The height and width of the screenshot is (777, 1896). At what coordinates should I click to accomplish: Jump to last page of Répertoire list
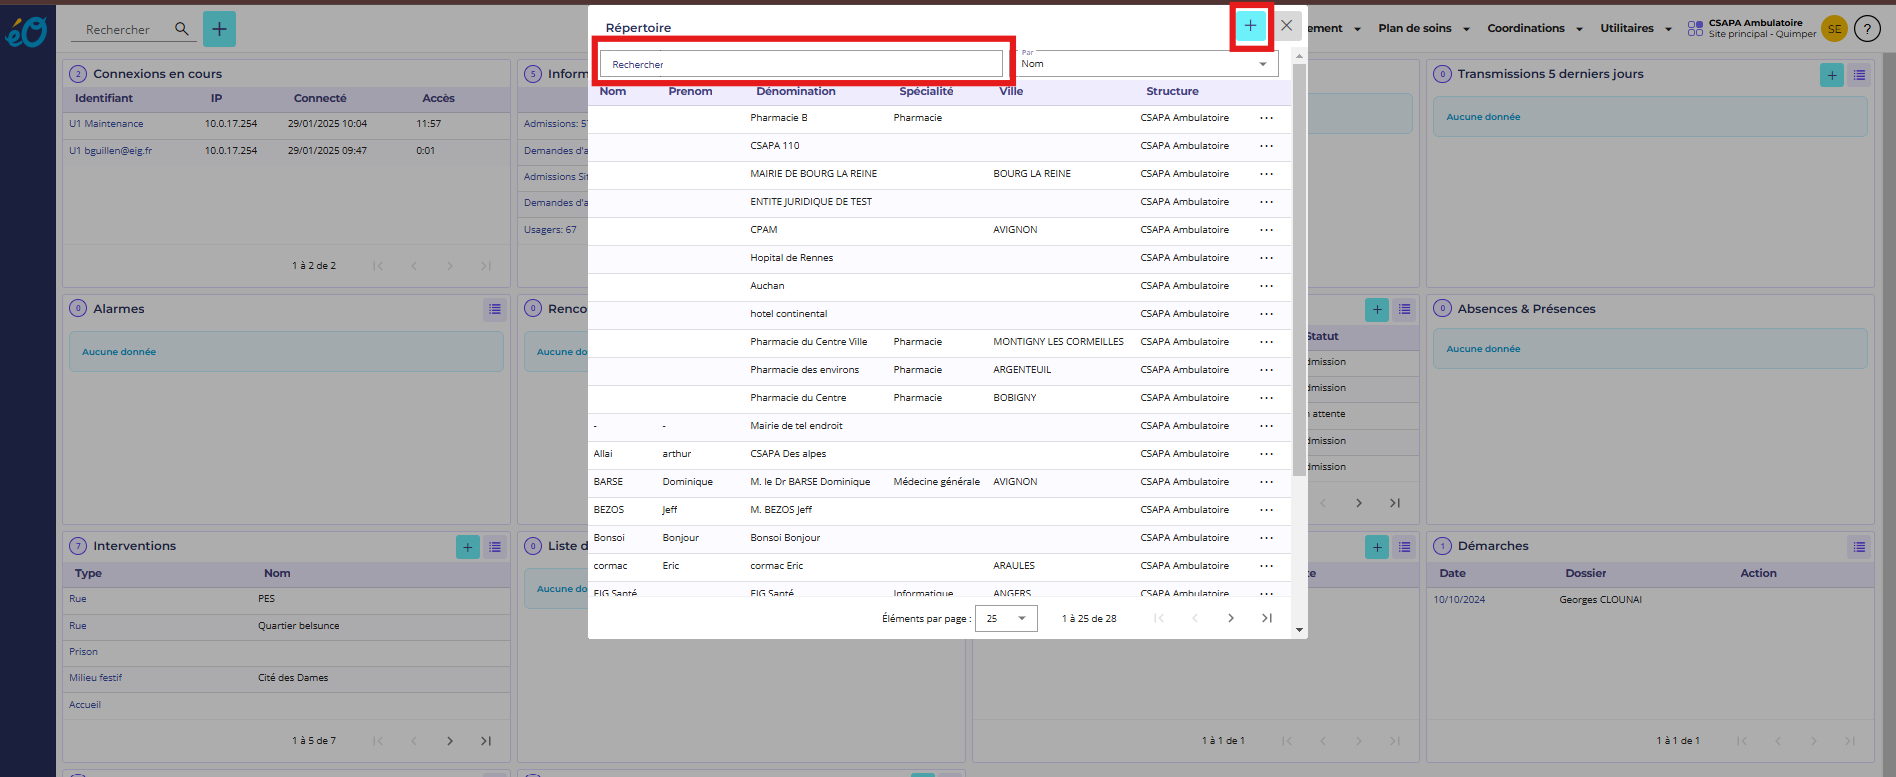[1267, 619]
